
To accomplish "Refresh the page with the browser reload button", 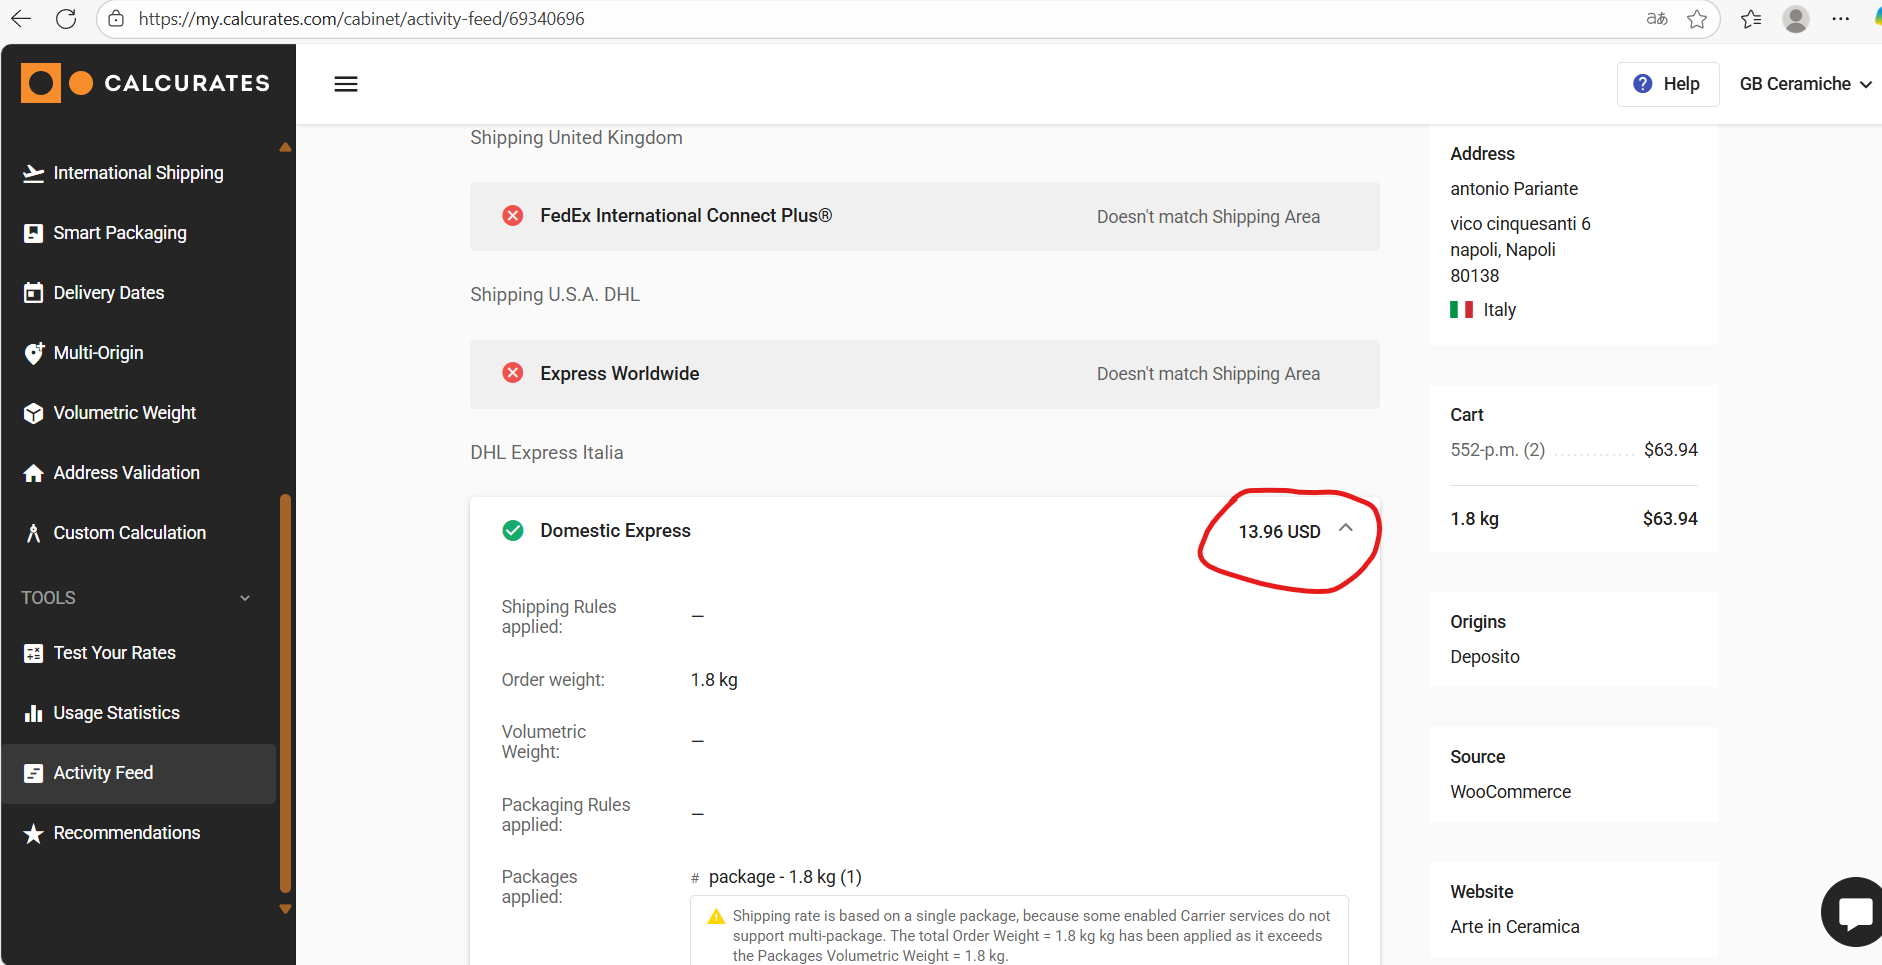I will (66, 19).
